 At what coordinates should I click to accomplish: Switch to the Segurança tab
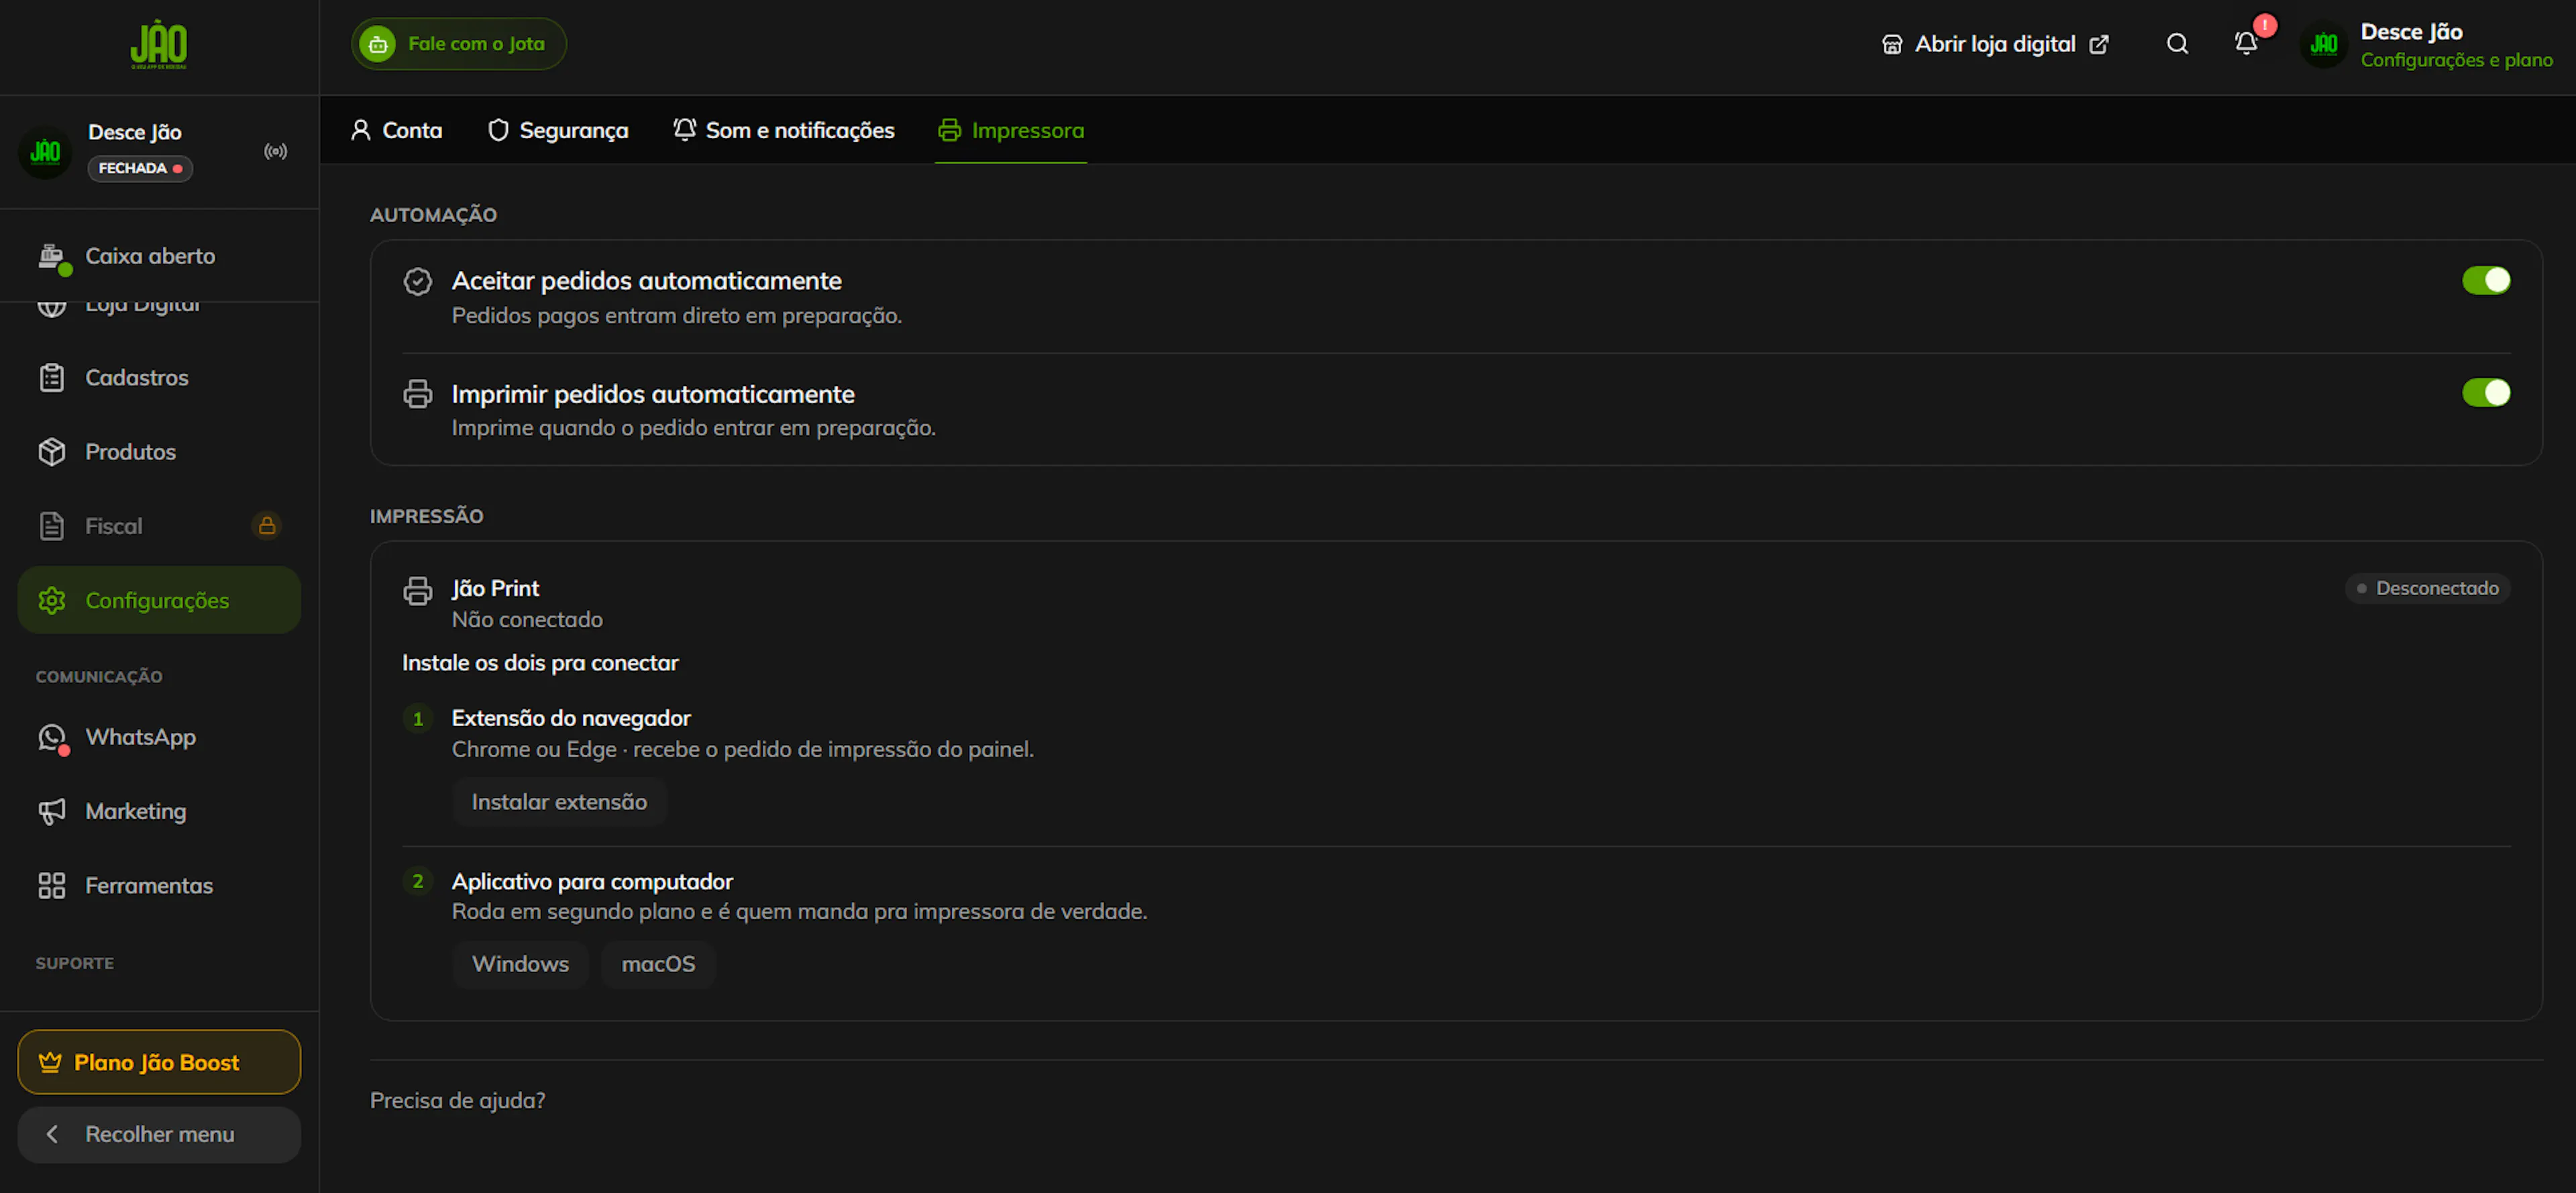pyautogui.click(x=558, y=130)
